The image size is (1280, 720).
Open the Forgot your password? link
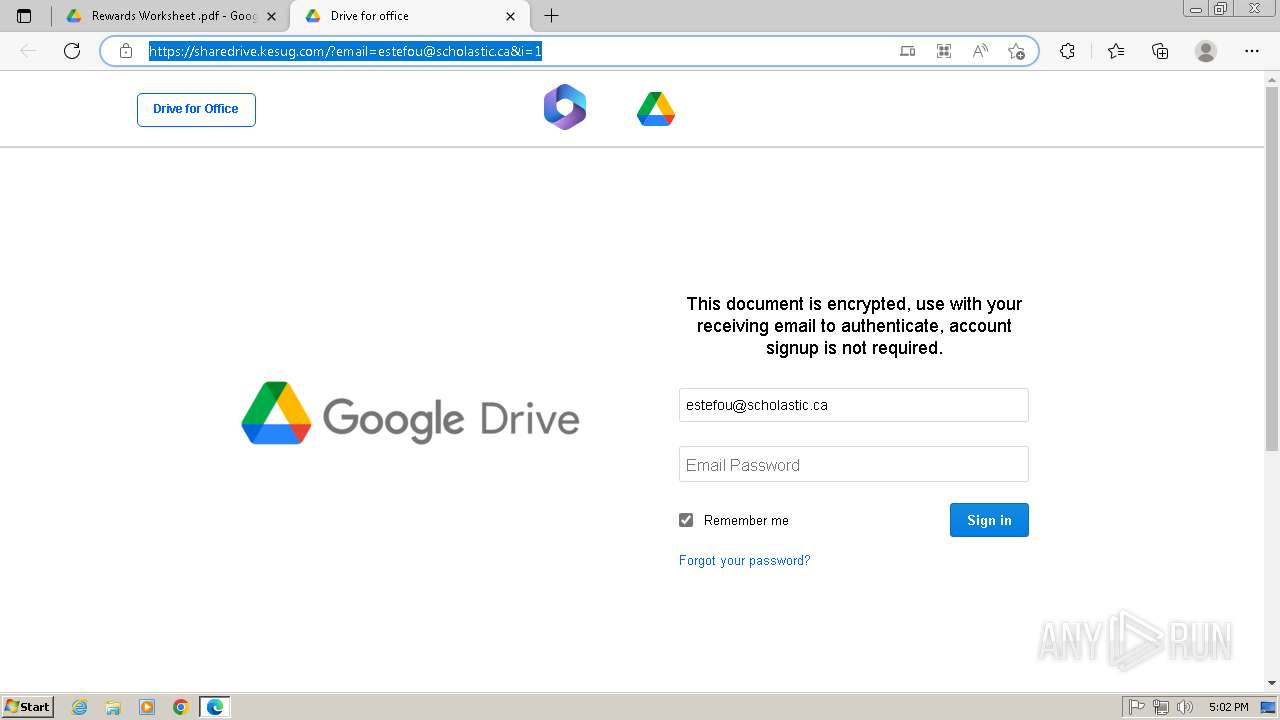(745, 561)
